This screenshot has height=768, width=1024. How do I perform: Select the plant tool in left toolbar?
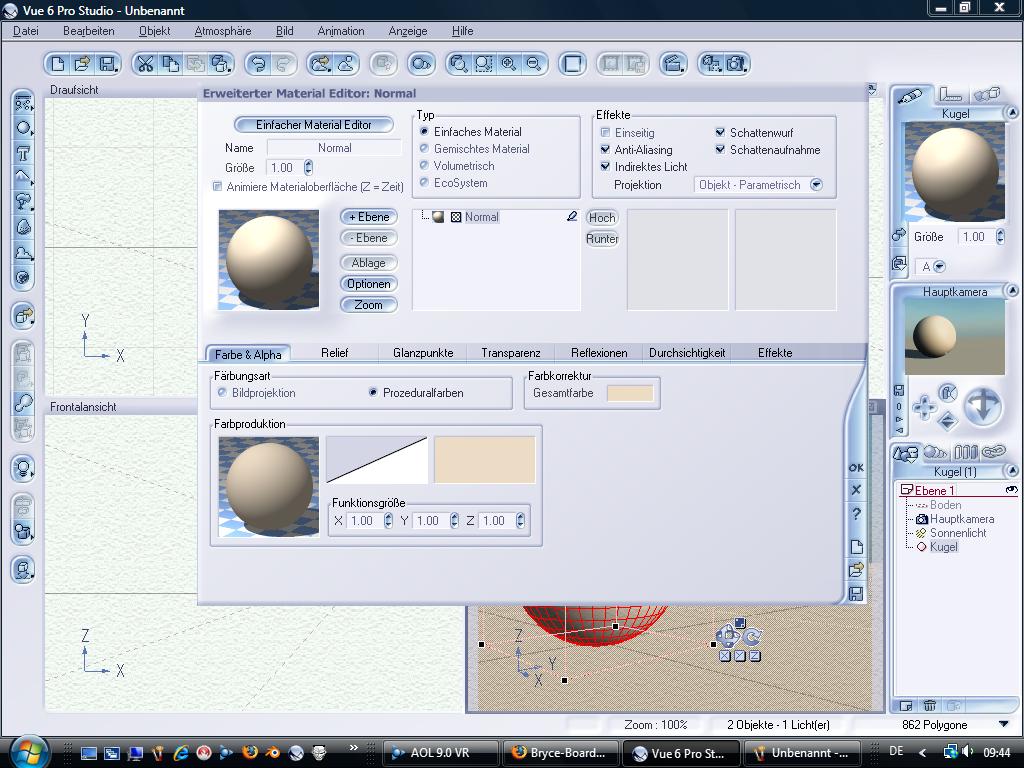pyautogui.click(x=24, y=202)
